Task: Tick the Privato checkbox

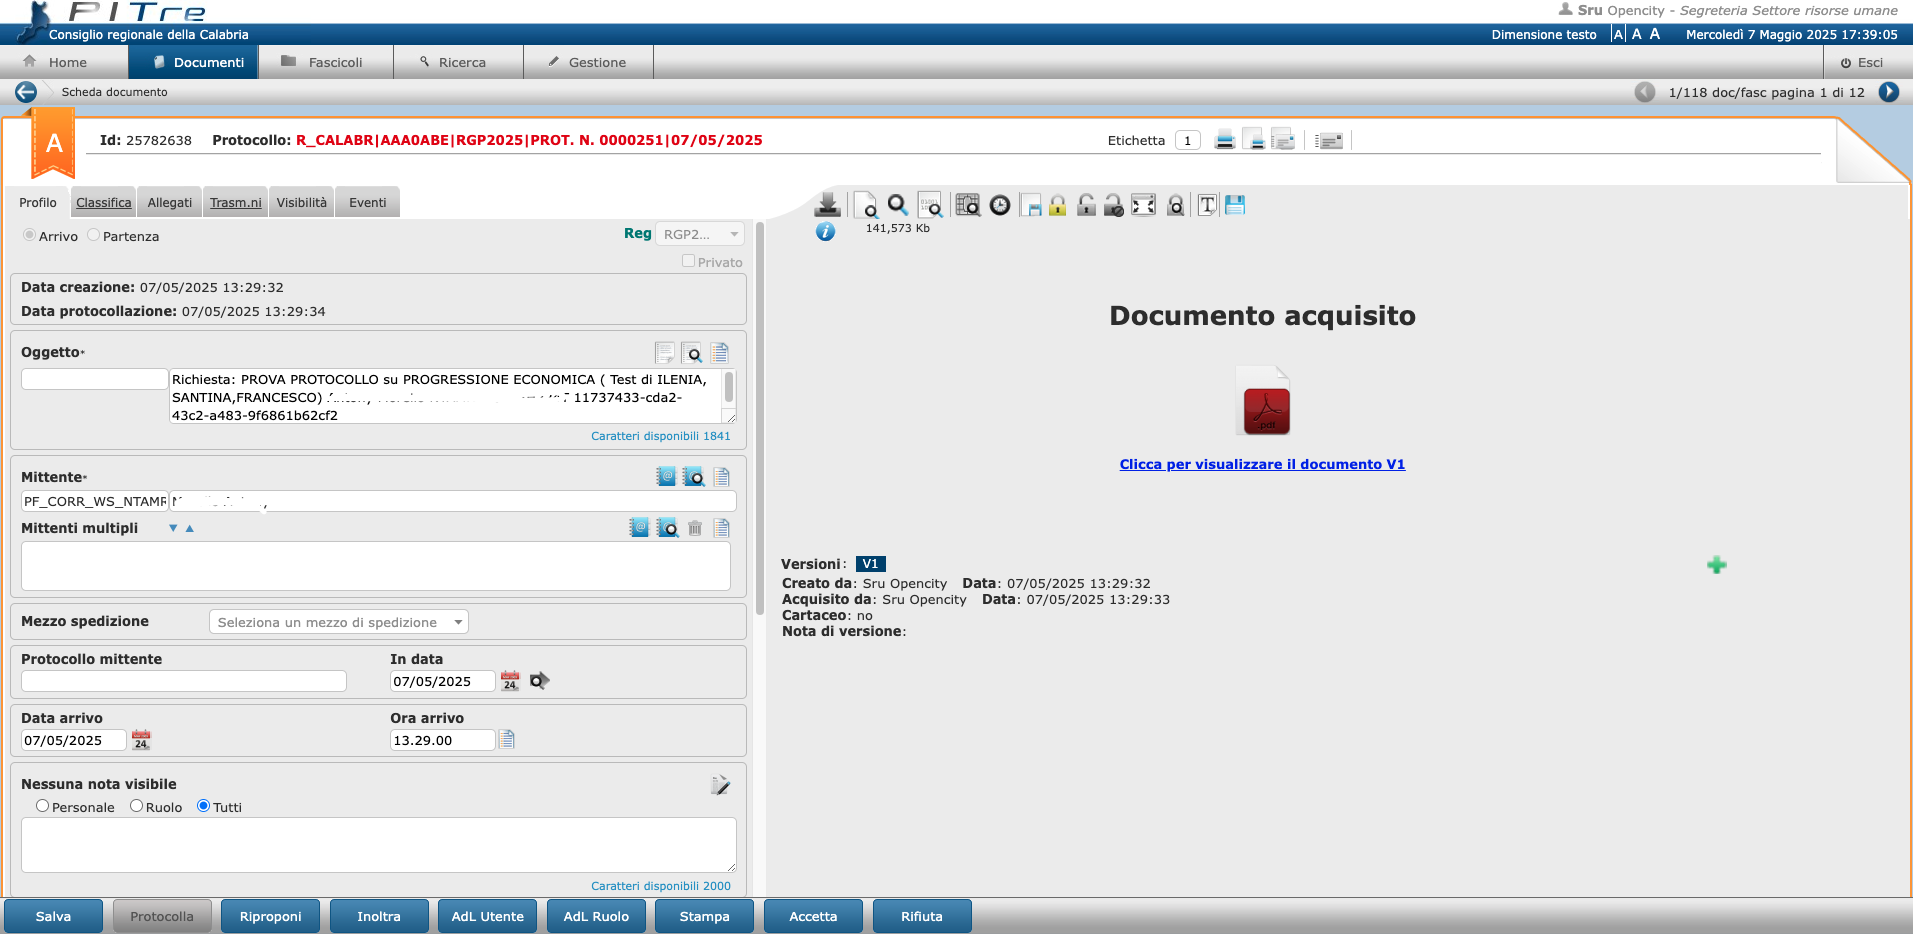Action: tap(688, 261)
